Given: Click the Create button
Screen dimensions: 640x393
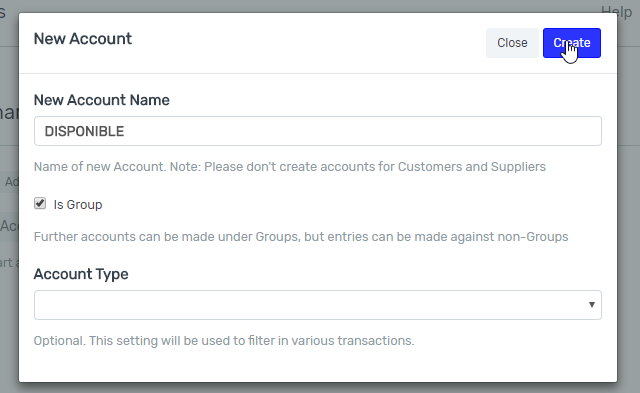Looking at the screenshot, I should coord(571,43).
